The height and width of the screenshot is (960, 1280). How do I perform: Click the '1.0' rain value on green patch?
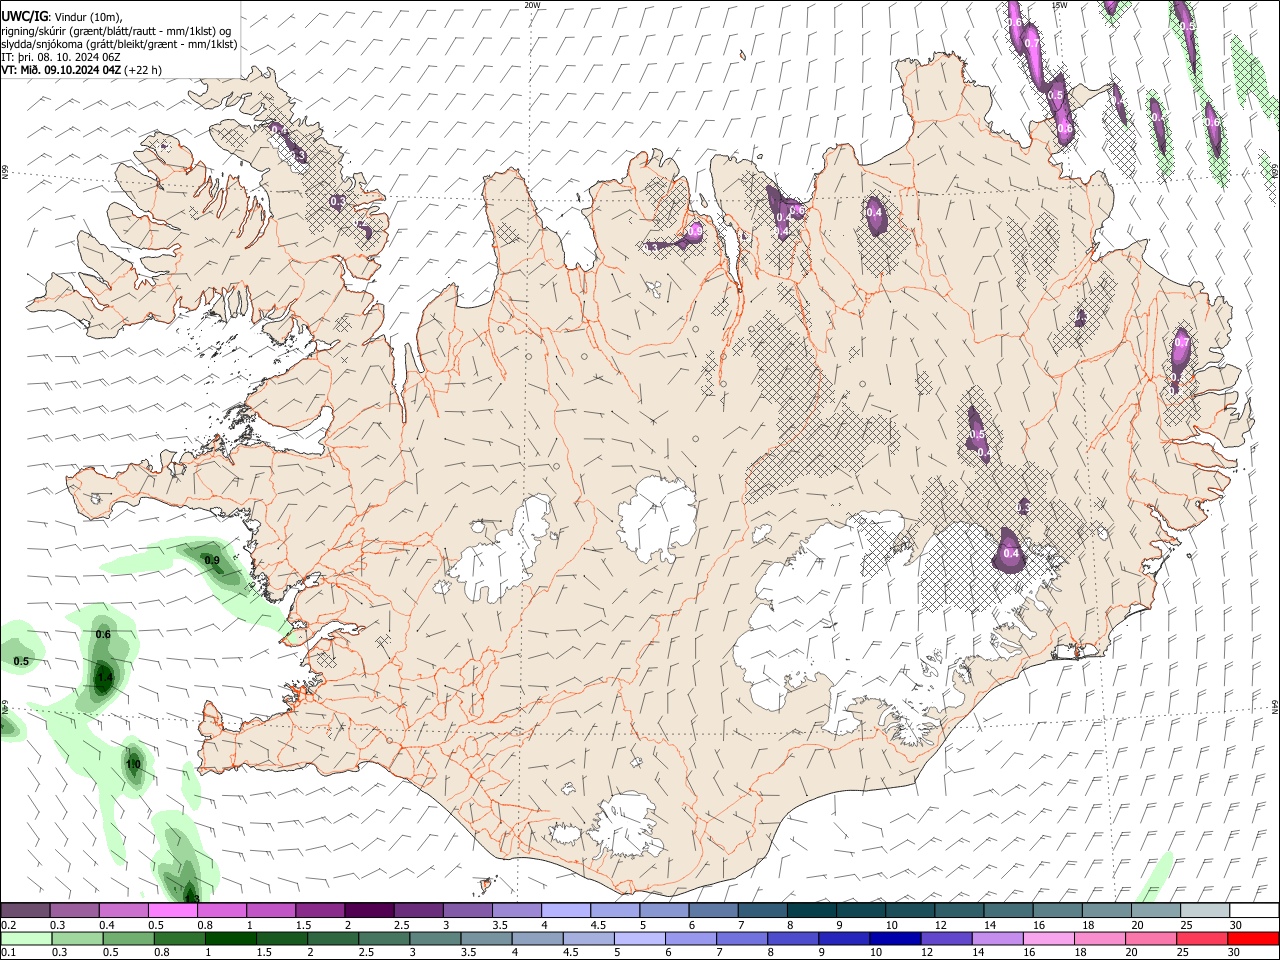click(133, 764)
